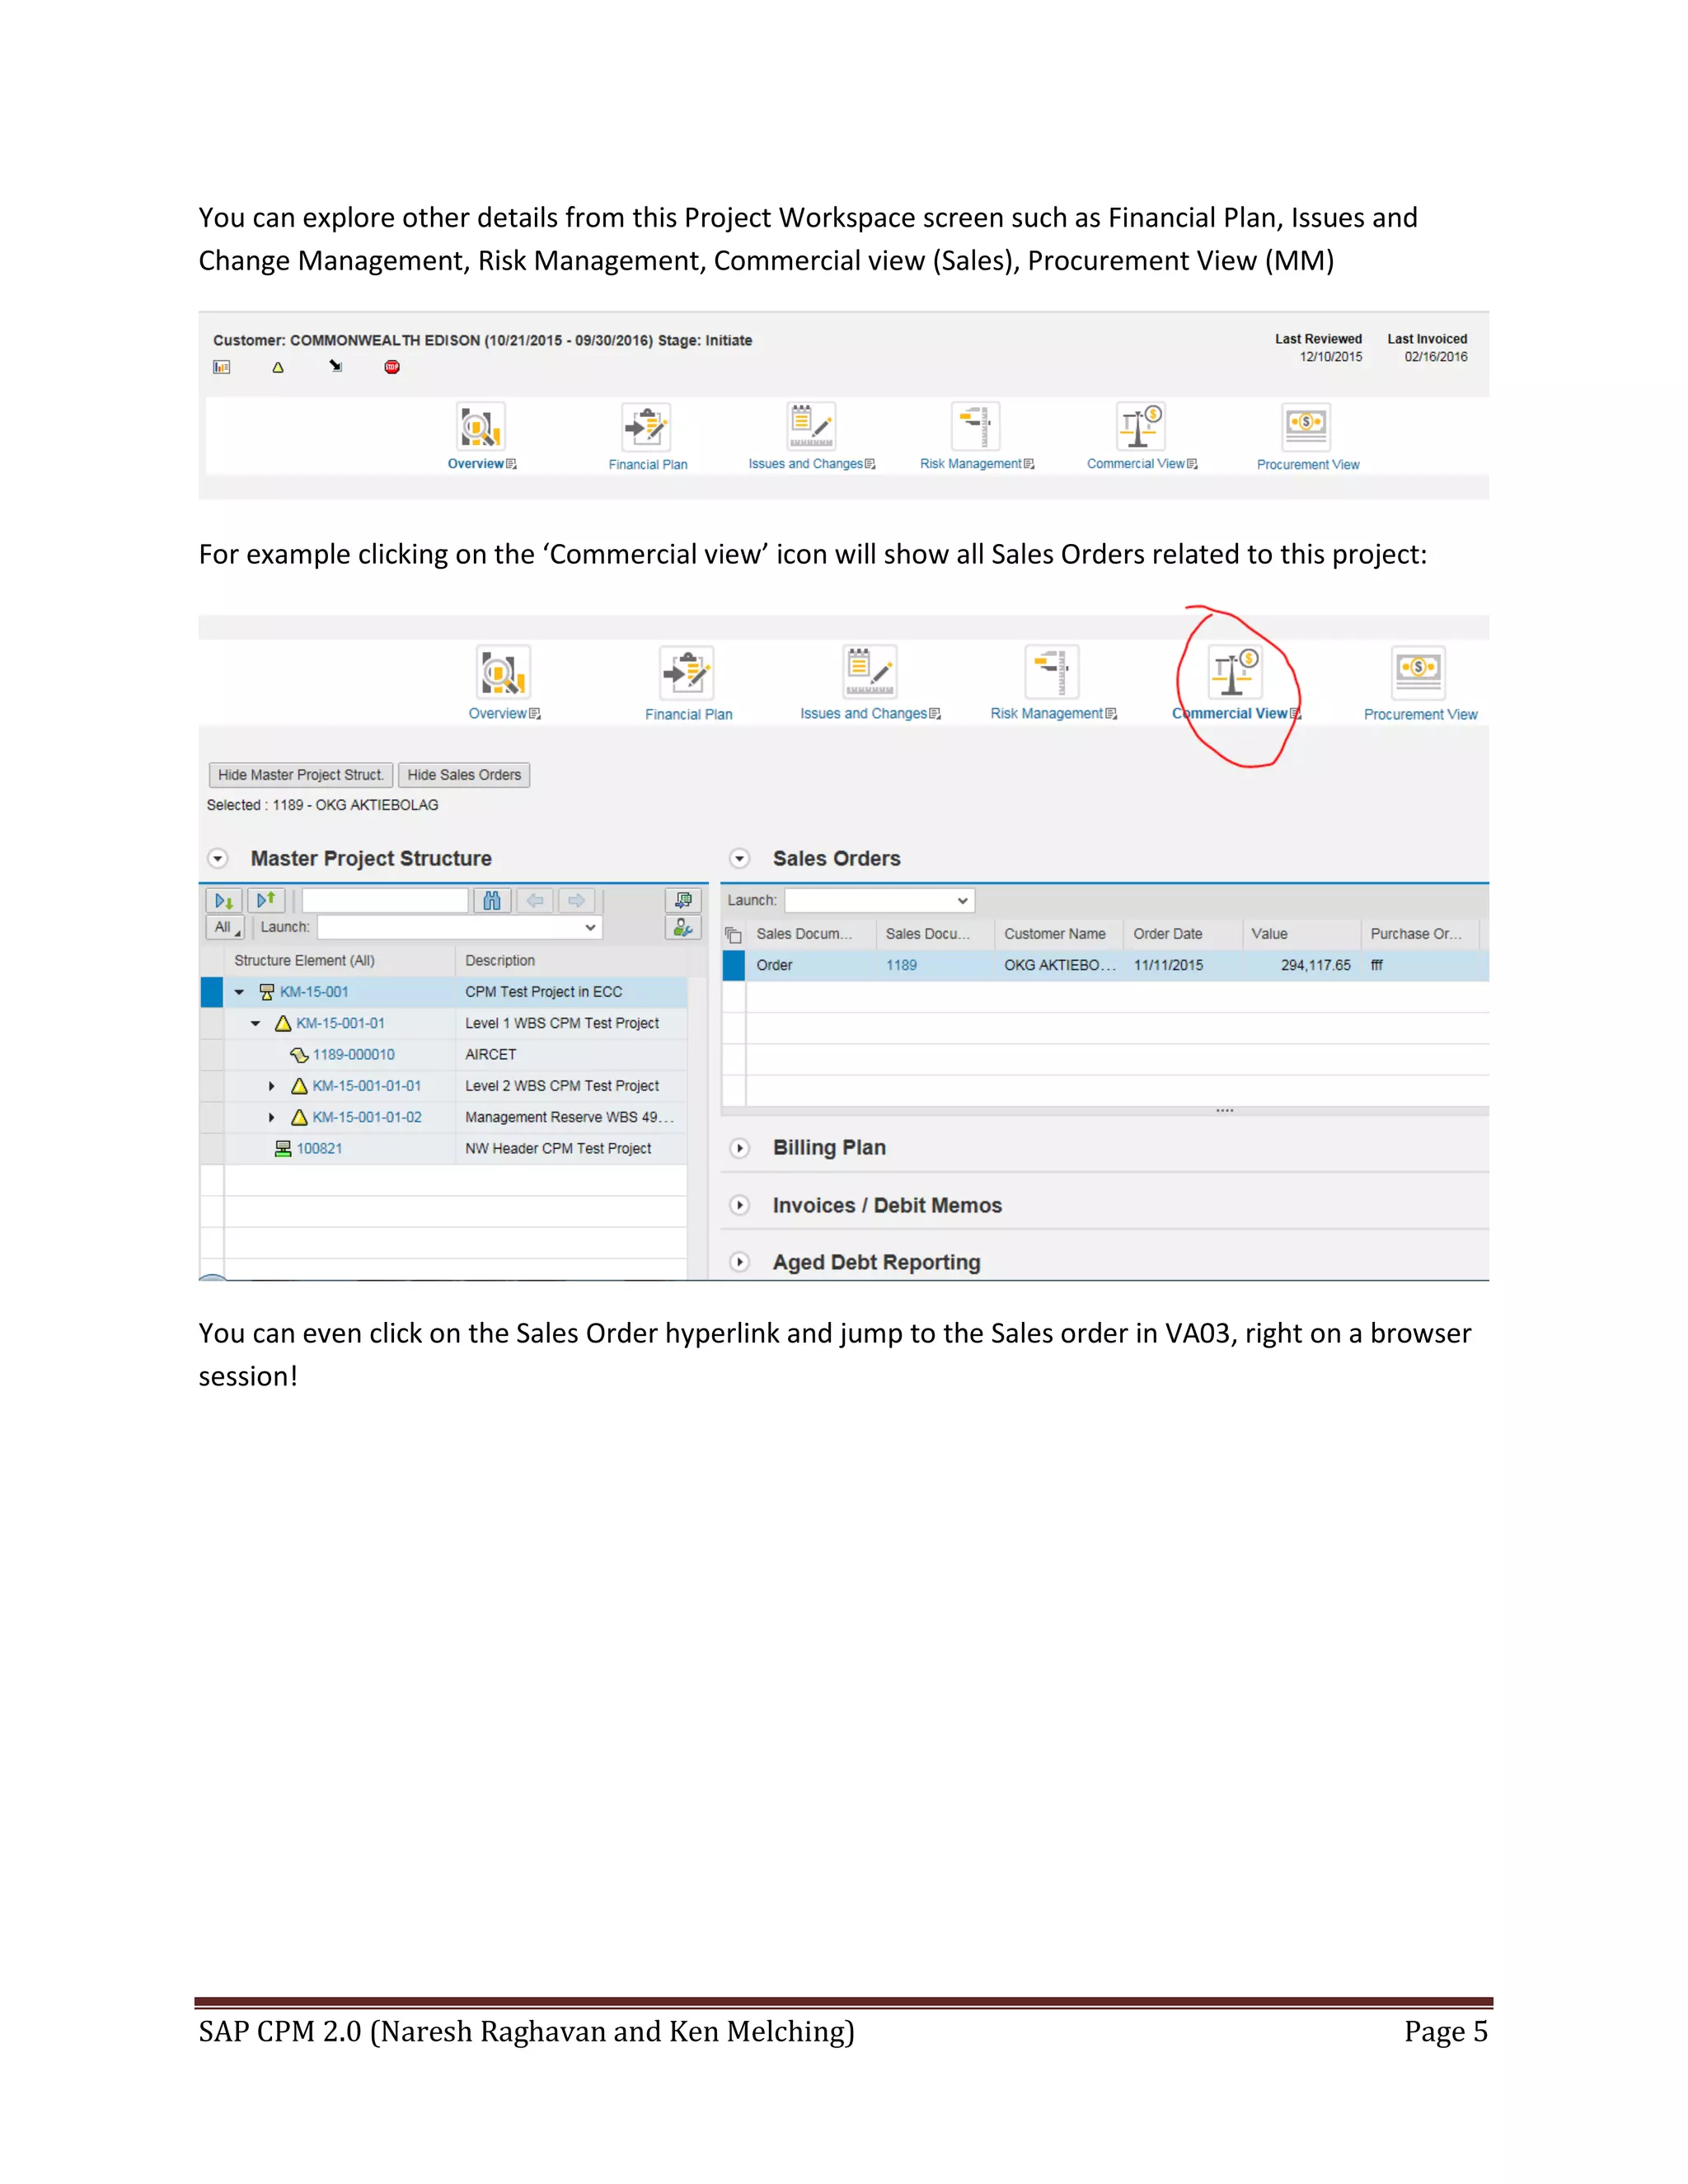This screenshot has width=1688, height=2184.
Task: Click the Hide Master Project Struct. button
Action: [x=301, y=775]
